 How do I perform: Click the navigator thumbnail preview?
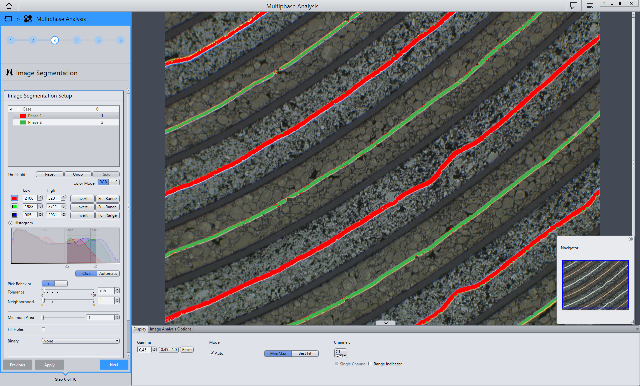[595, 284]
